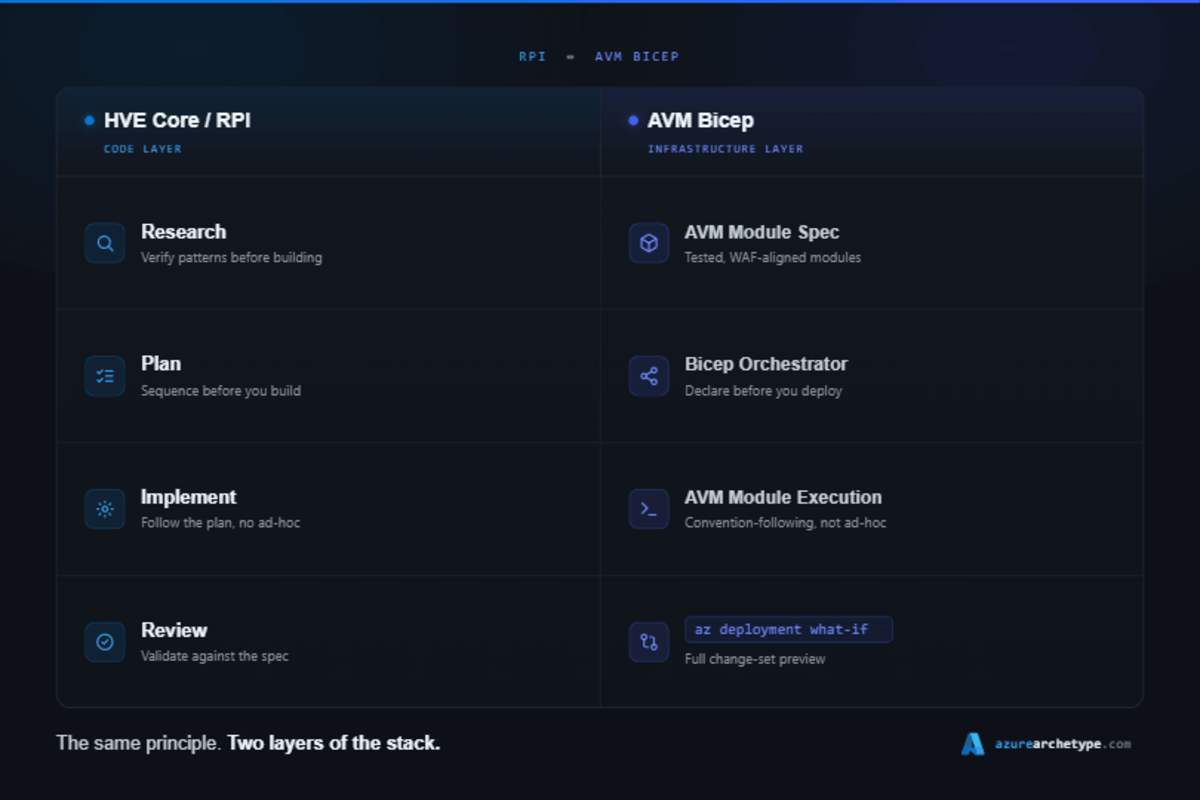Click the Review checkmark circle icon

(105, 642)
